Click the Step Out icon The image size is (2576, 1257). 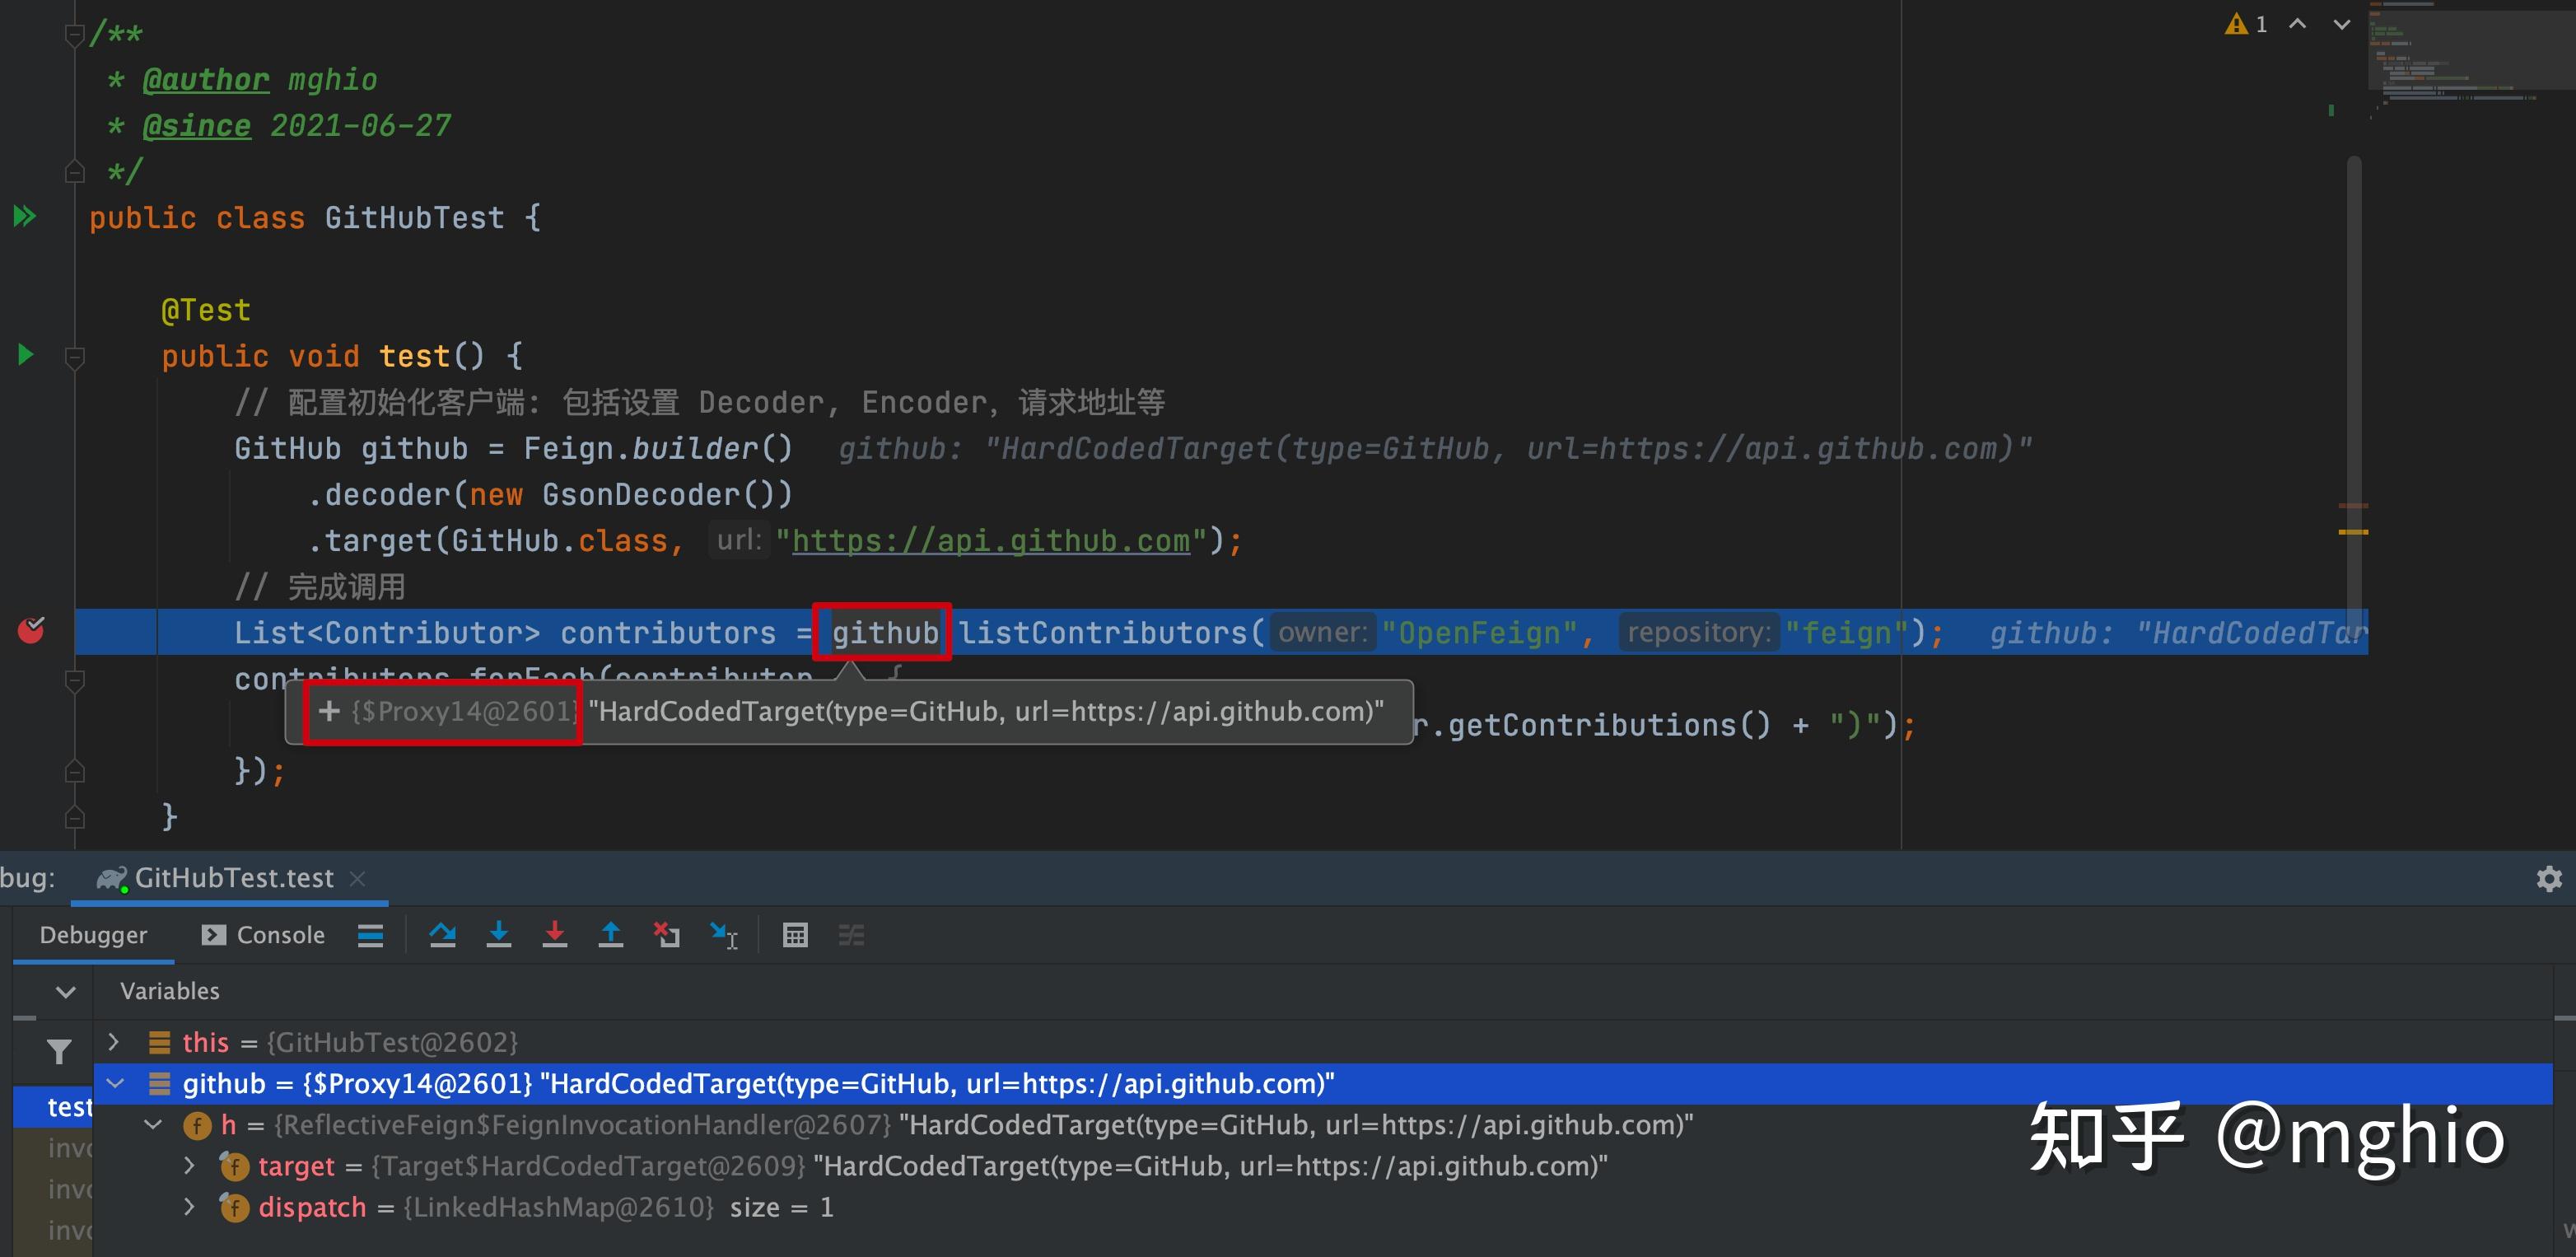[x=610, y=935]
